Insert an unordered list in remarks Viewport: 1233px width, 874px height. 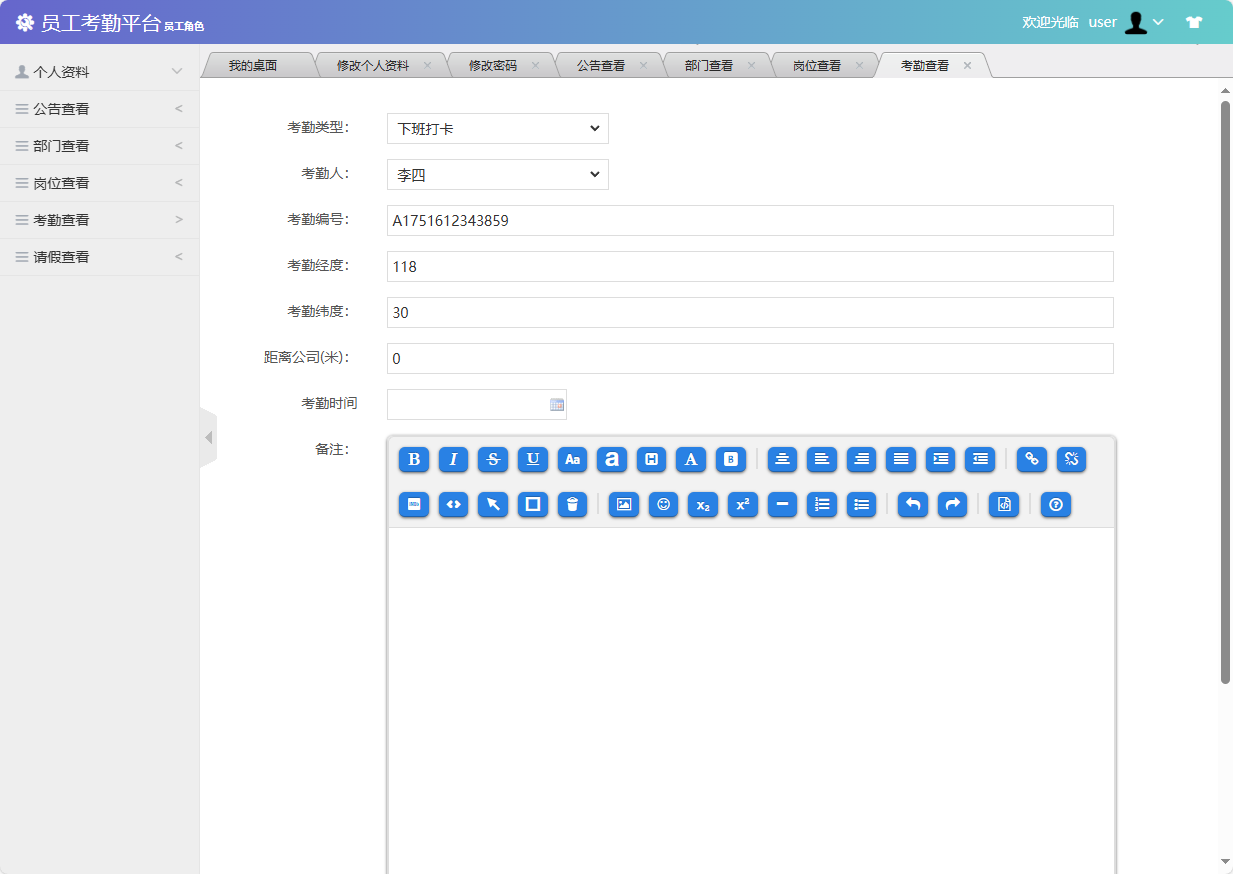click(862, 505)
